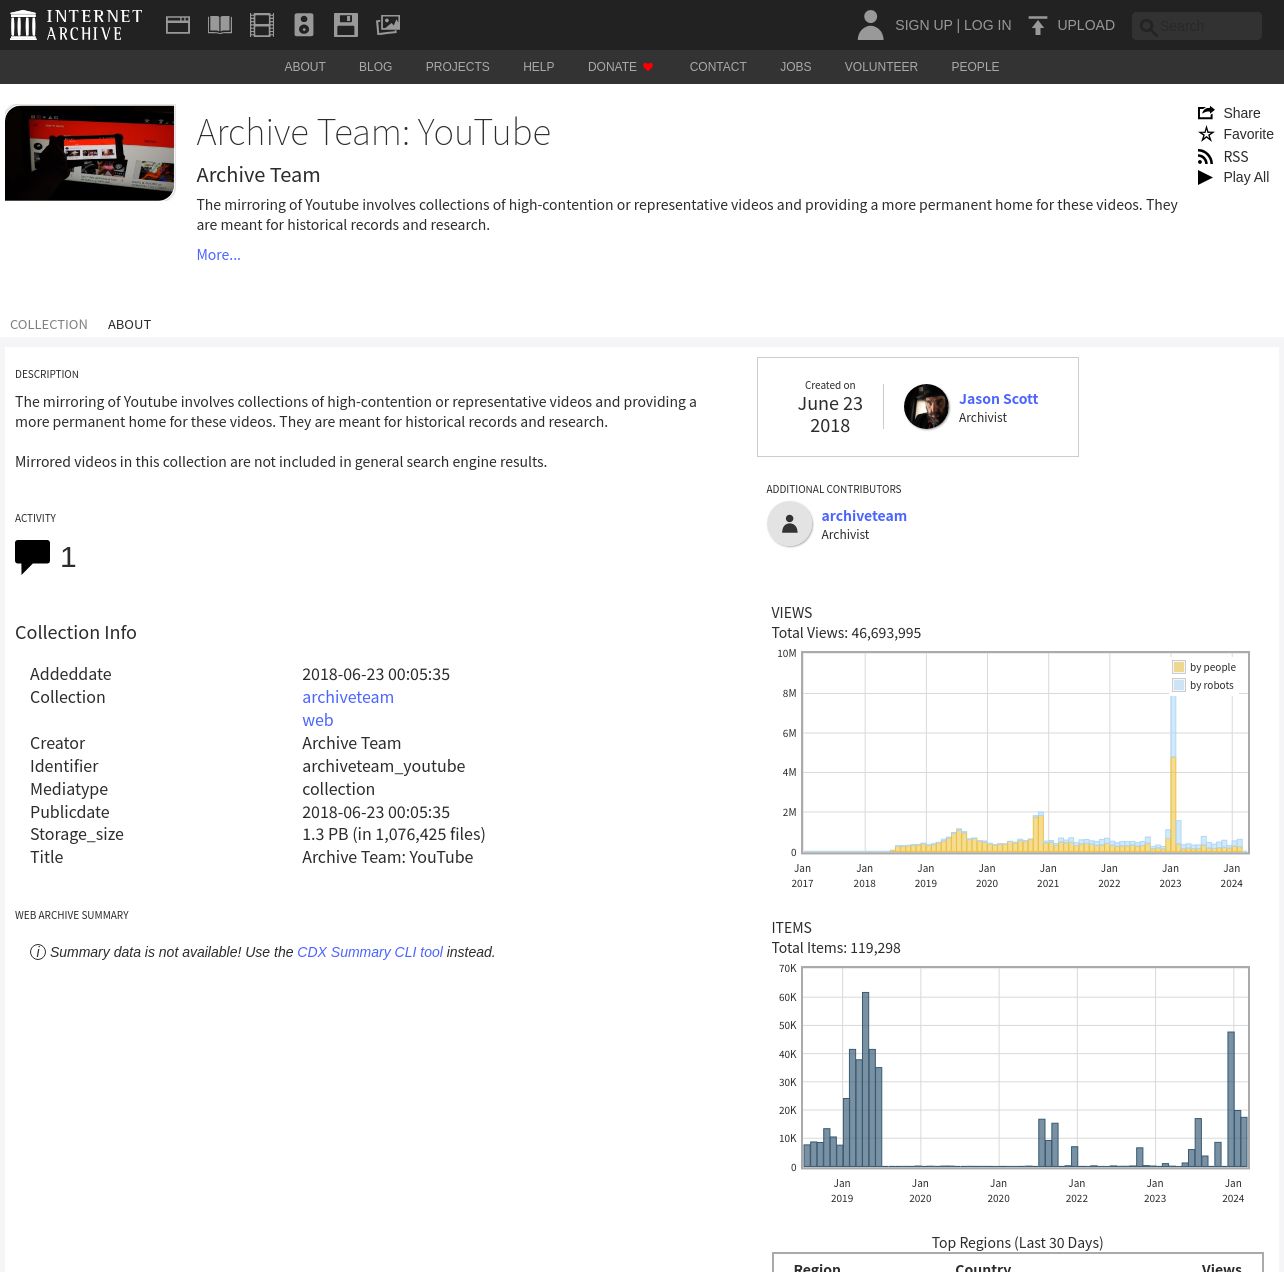Click the archiveteam_youtube identifier value

coord(384,766)
